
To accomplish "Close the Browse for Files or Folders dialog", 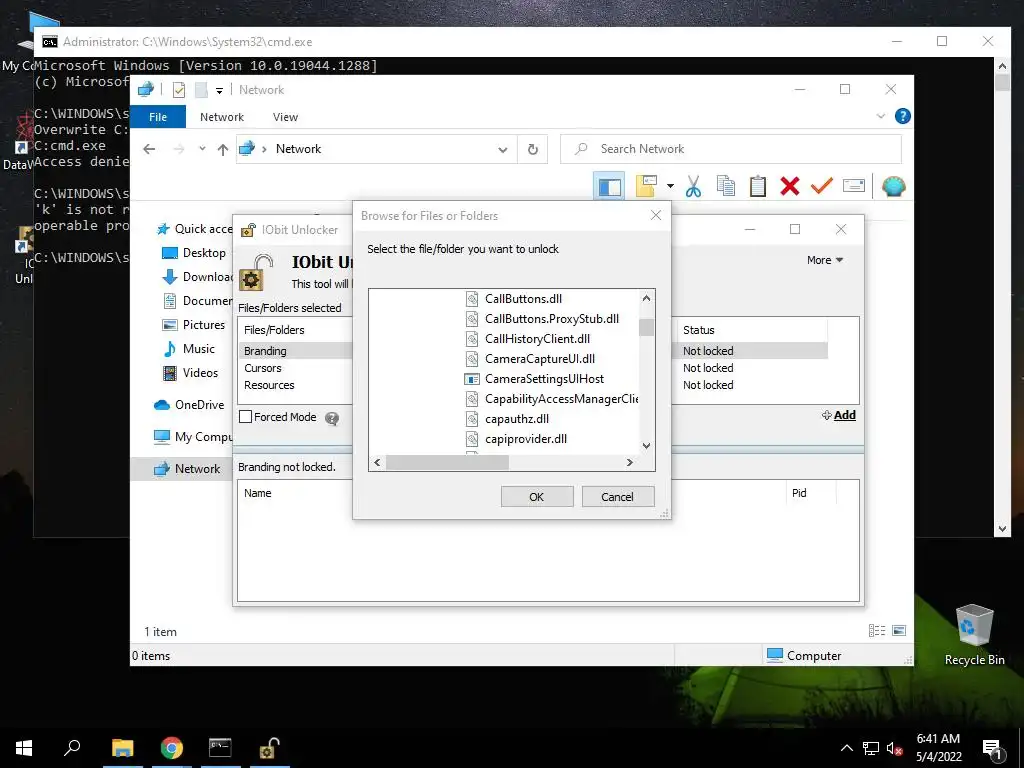I will pos(656,216).
